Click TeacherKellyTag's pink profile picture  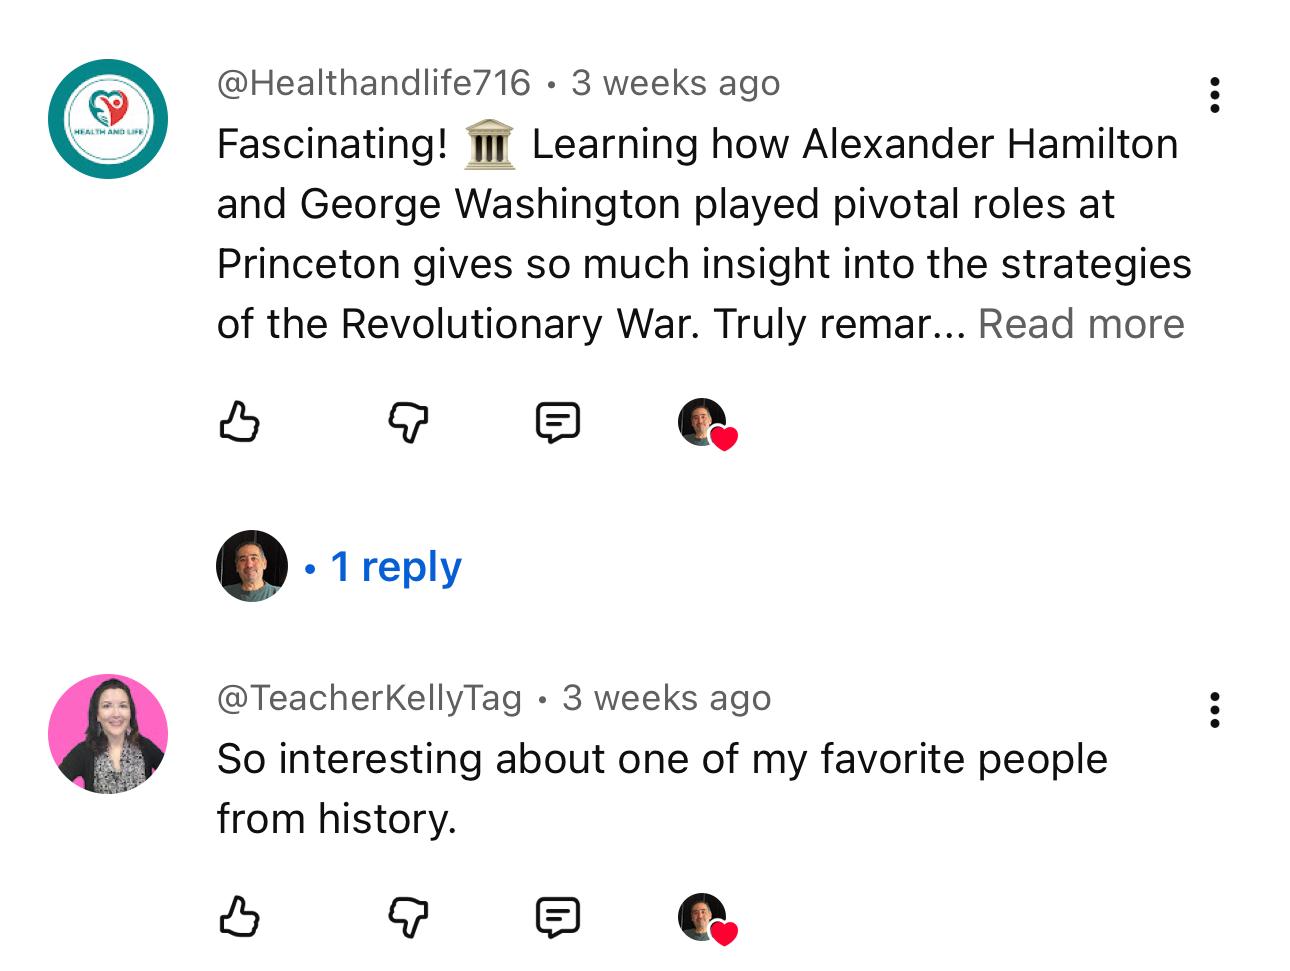(108, 734)
